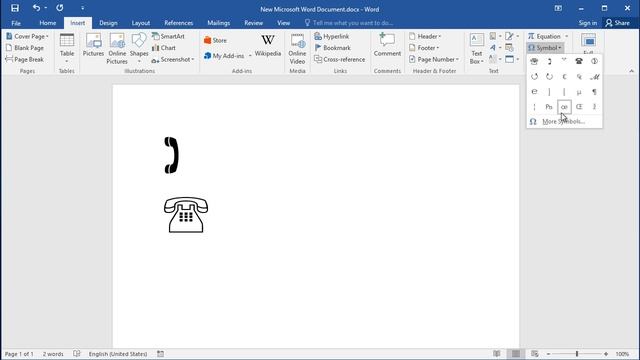The width and height of the screenshot is (640, 360).
Task: Add a new Comment
Action: [387, 45]
